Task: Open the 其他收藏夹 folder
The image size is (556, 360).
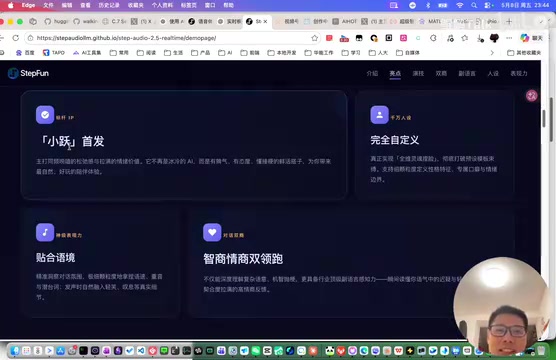Action: click(524, 52)
